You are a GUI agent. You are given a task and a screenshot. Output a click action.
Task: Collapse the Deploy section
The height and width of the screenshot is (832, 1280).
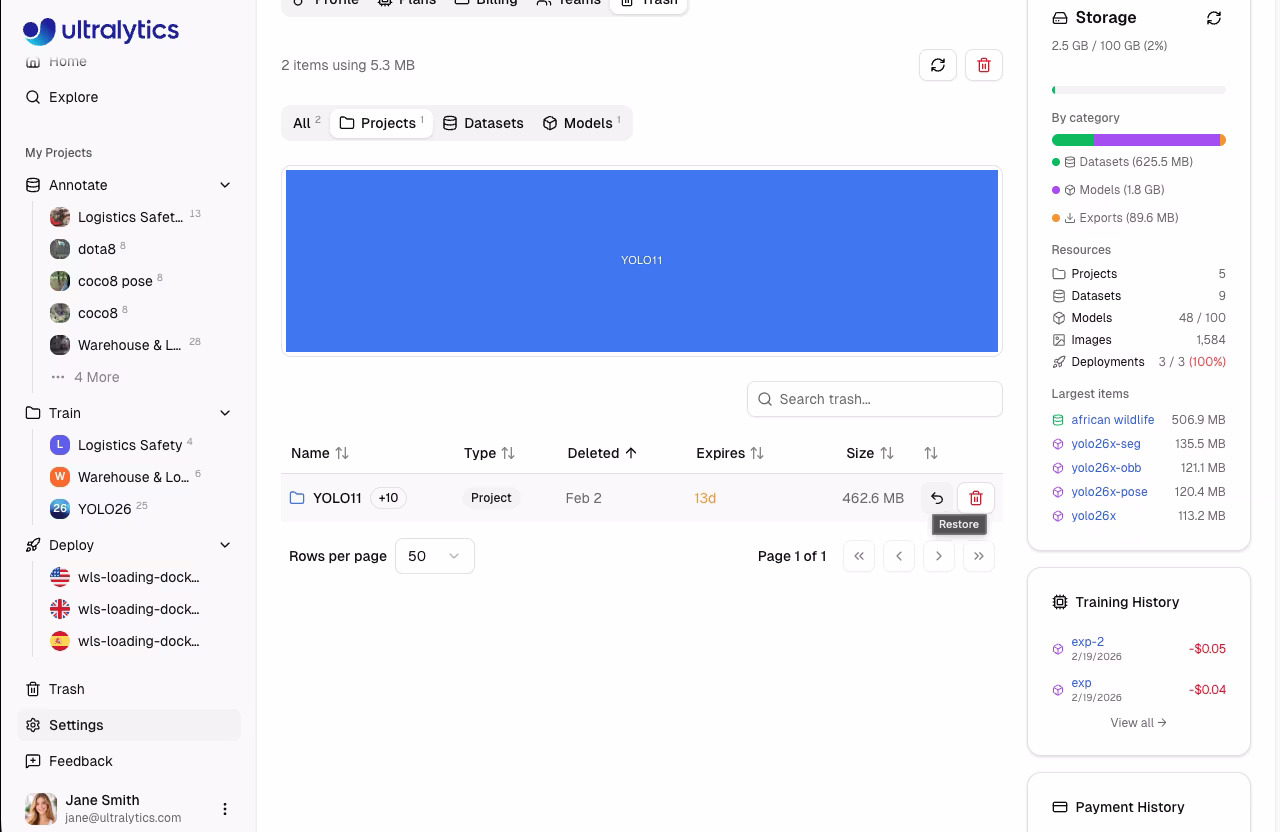click(x=225, y=545)
